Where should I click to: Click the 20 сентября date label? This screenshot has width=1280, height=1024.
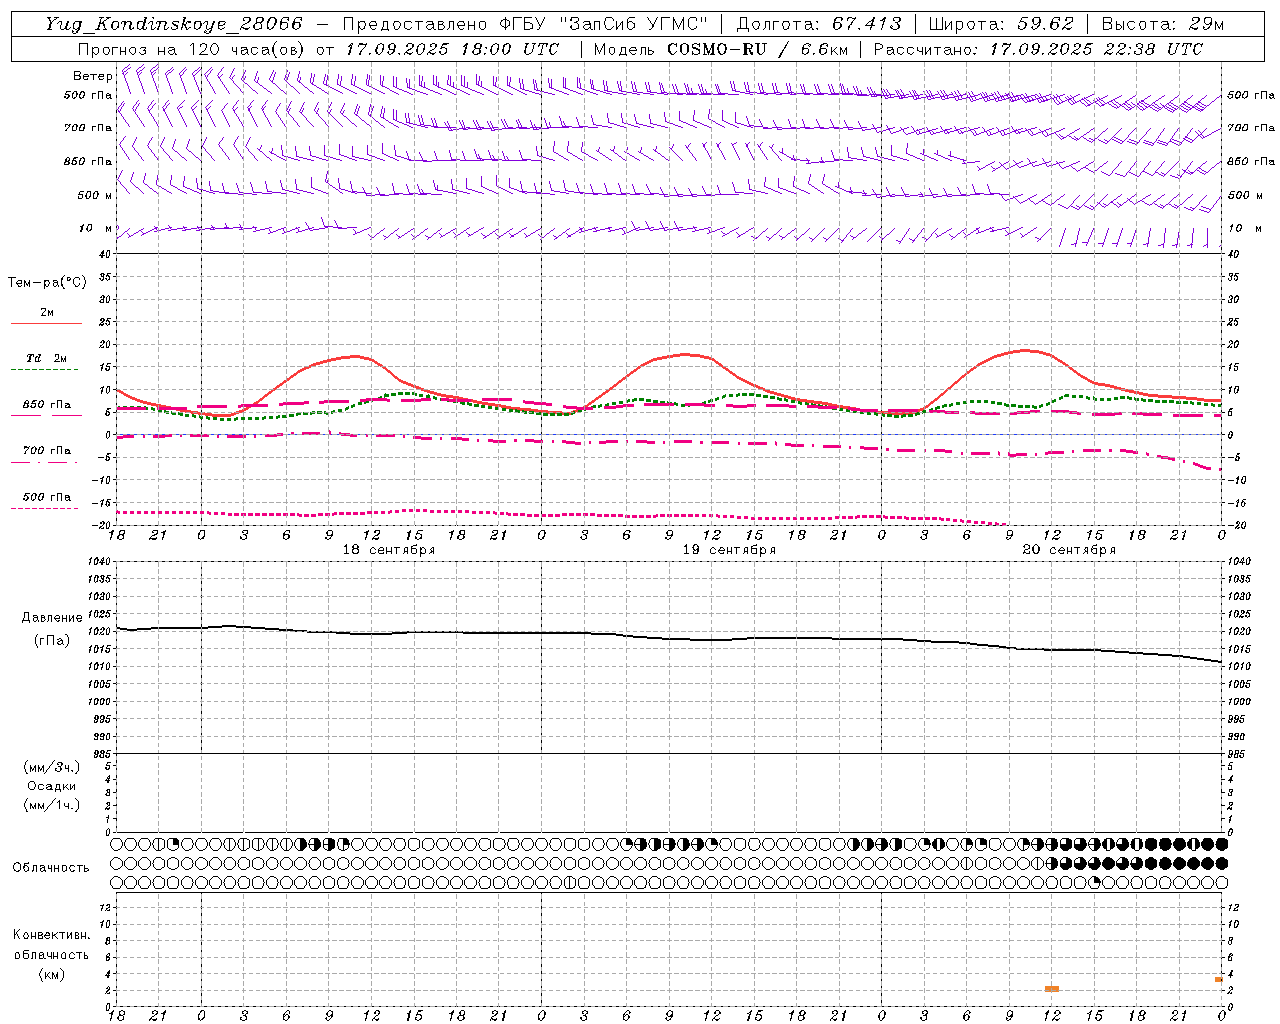tap(1069, 550)
